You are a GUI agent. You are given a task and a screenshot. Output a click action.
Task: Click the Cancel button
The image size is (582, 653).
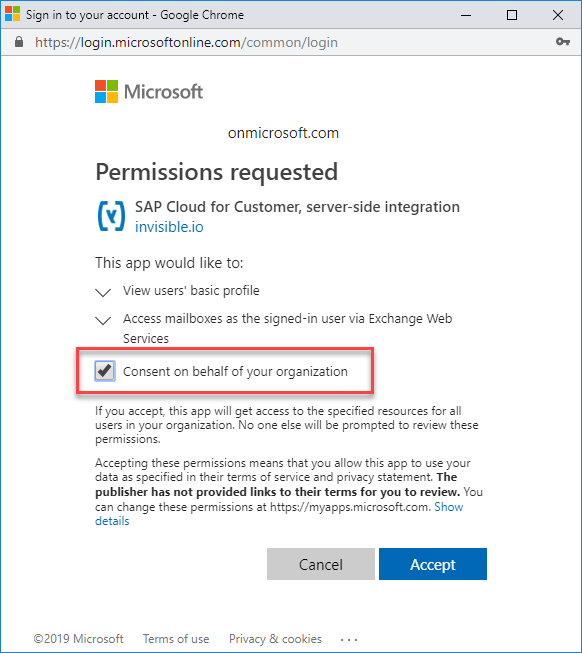321,564
